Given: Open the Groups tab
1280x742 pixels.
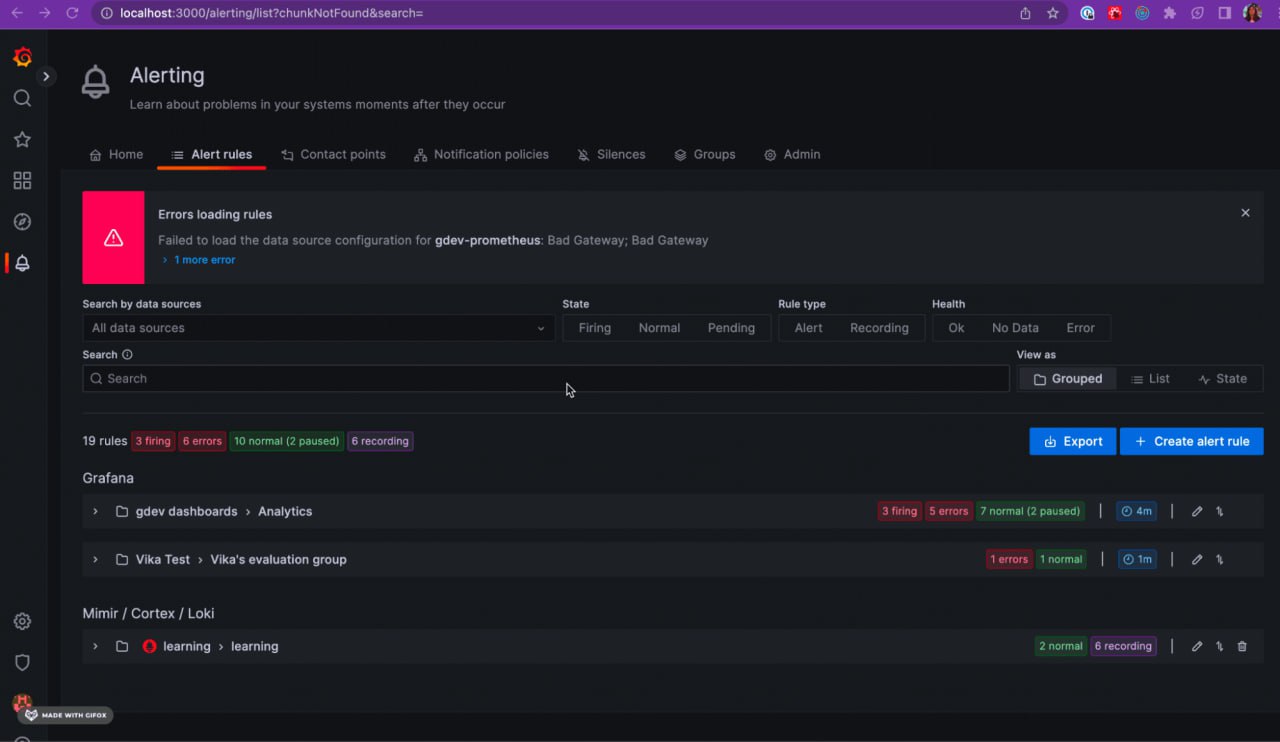Looking at the screenshot, I should (x=705, y=154).
